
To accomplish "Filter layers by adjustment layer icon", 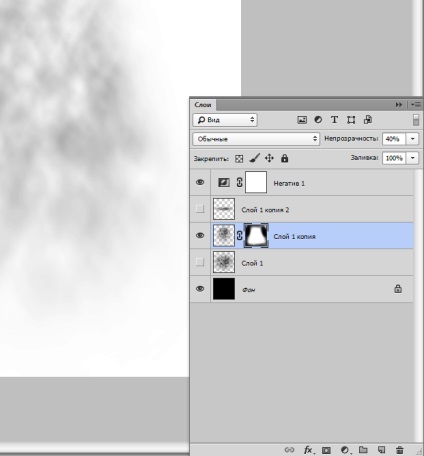I will (x=318, y=120).
